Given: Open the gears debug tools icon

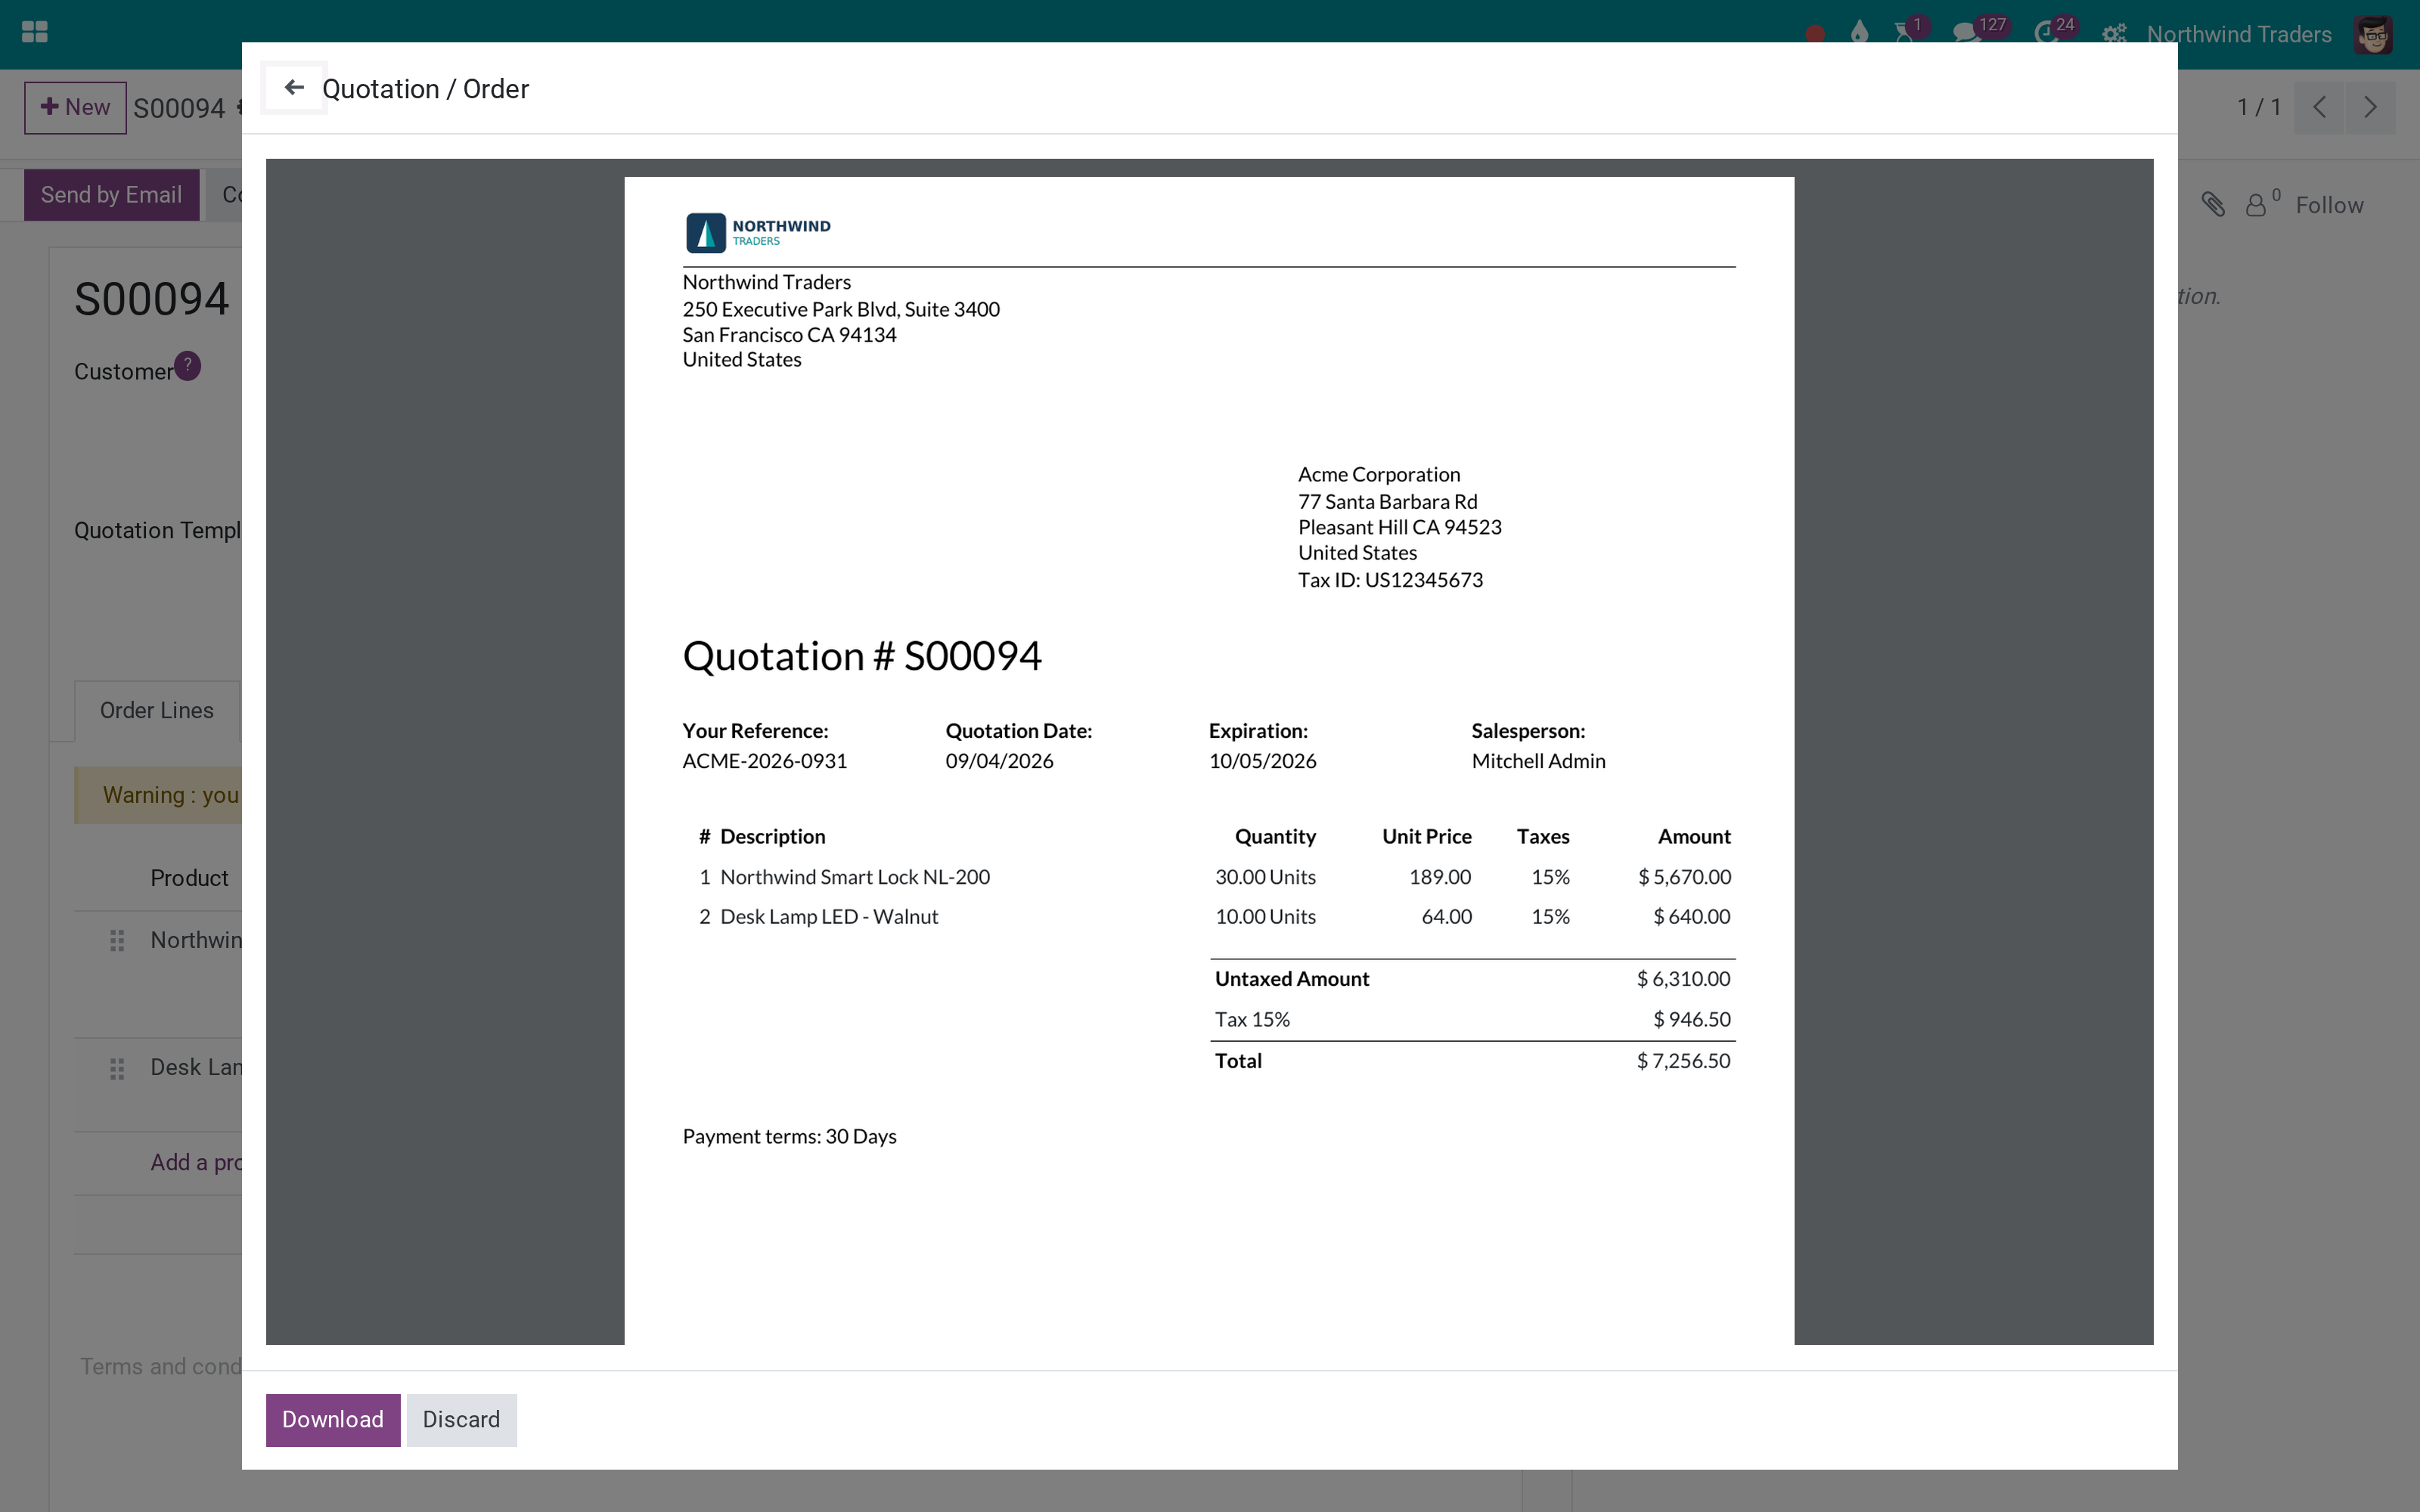Looking at the screenshot, I should (2113, 34).
